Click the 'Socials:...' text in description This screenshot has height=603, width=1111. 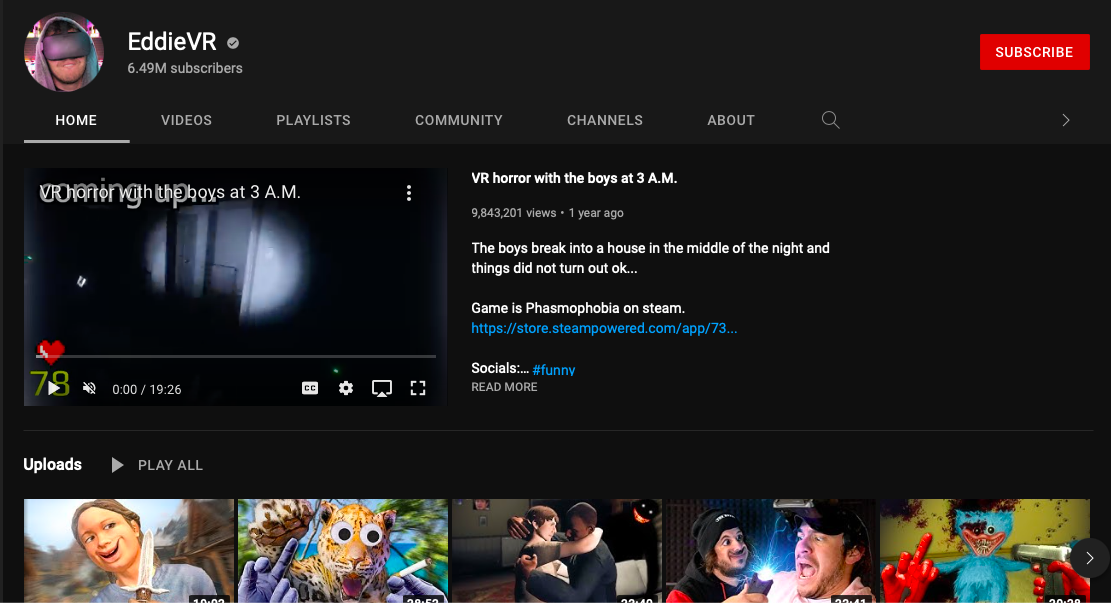(x=500, y=368)
